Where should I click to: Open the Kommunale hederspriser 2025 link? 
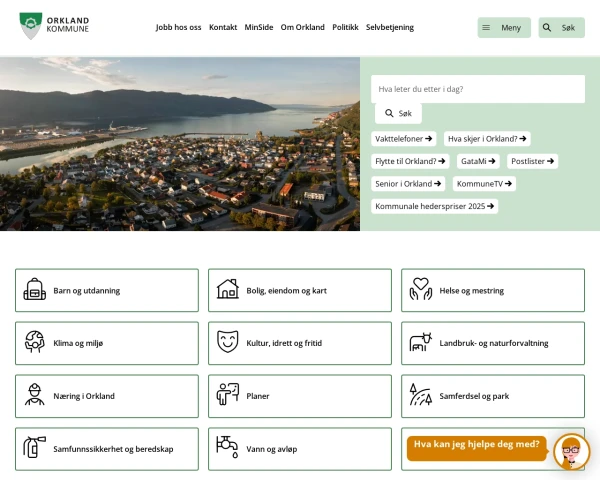435,207
